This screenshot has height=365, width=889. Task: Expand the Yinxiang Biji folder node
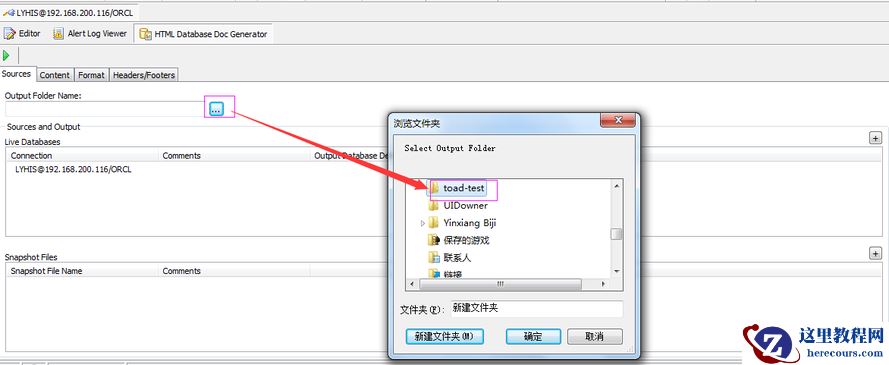tap(422, 223)
